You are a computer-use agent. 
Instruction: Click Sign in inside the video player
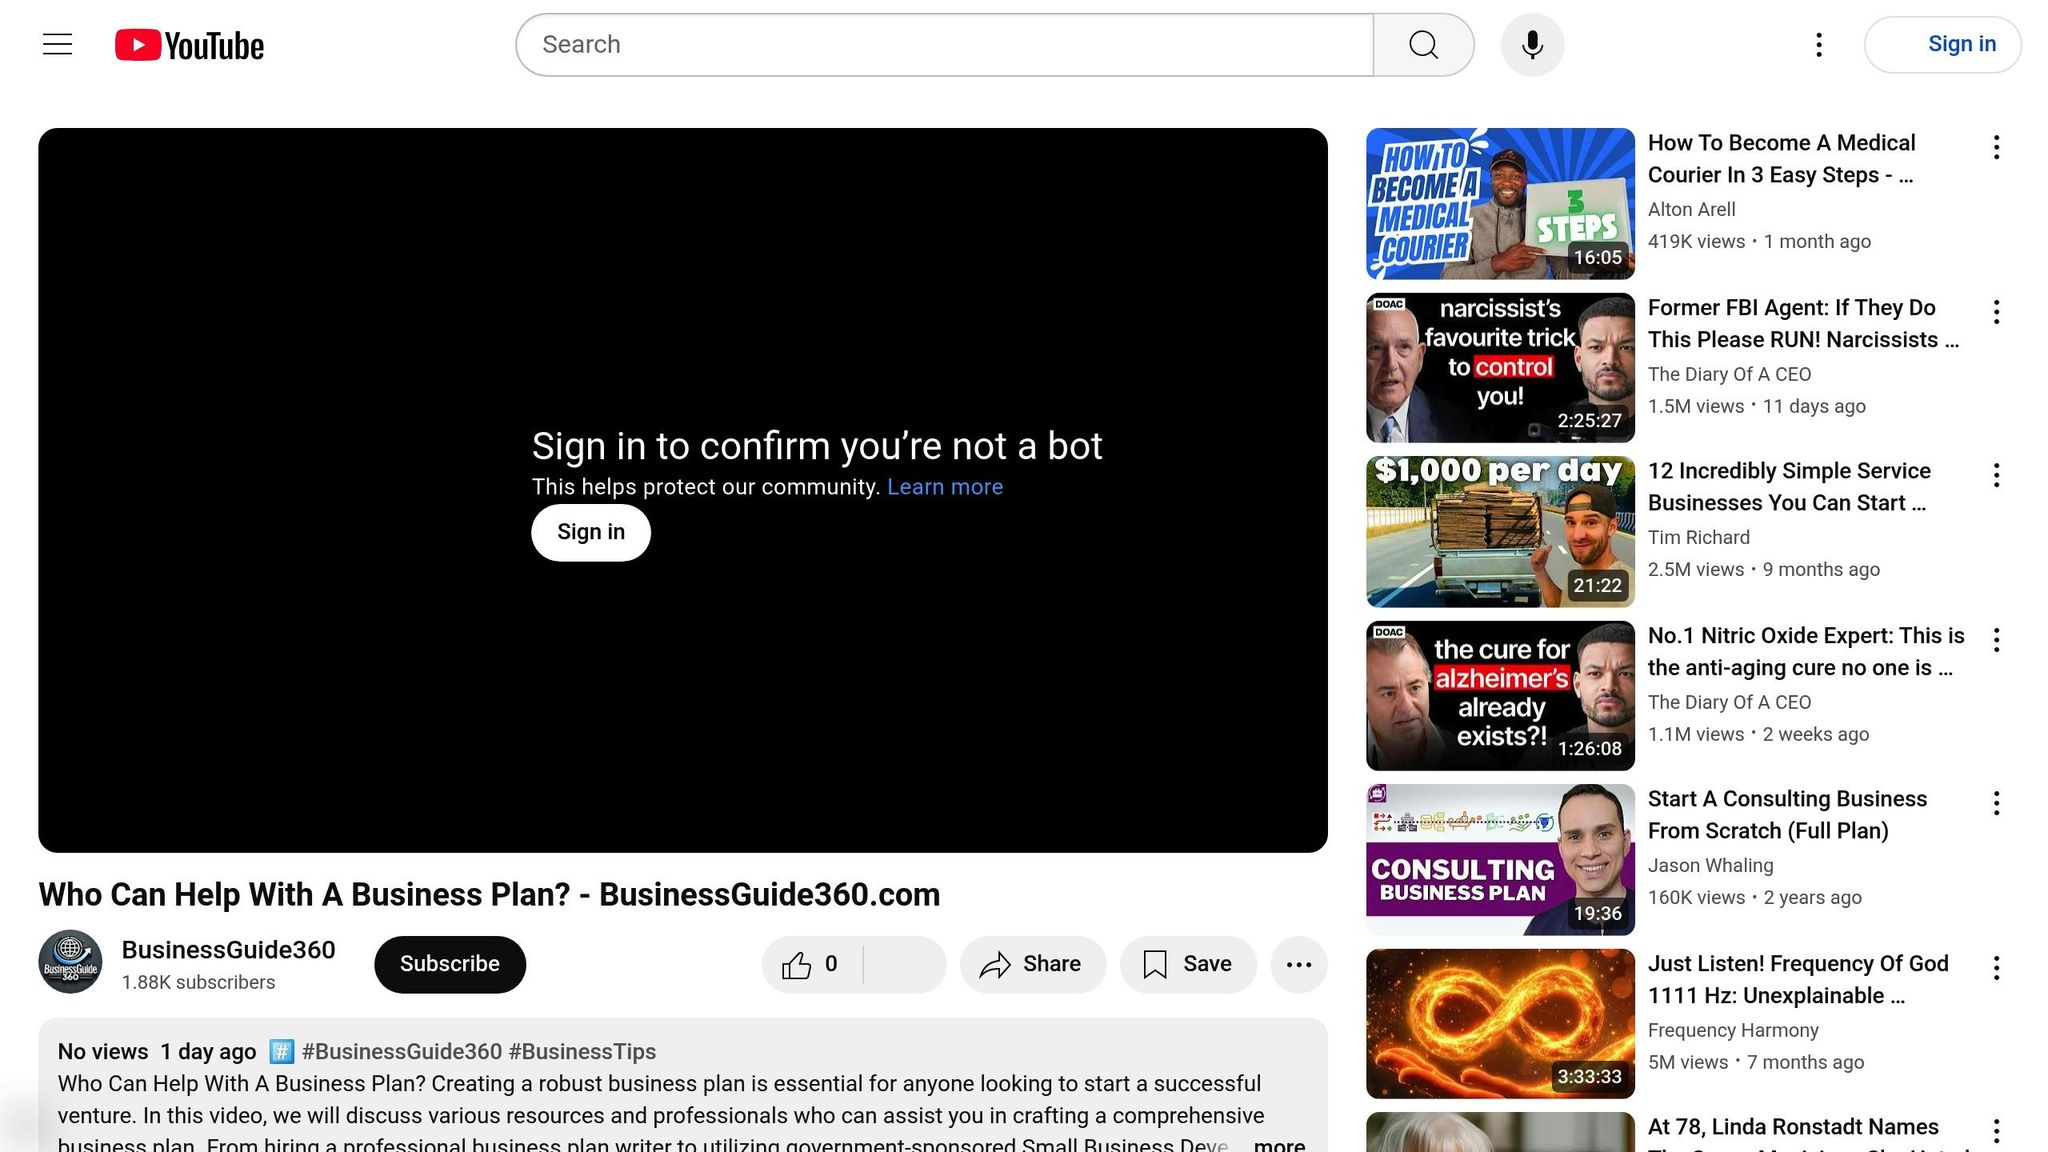[x=591, y=533]
